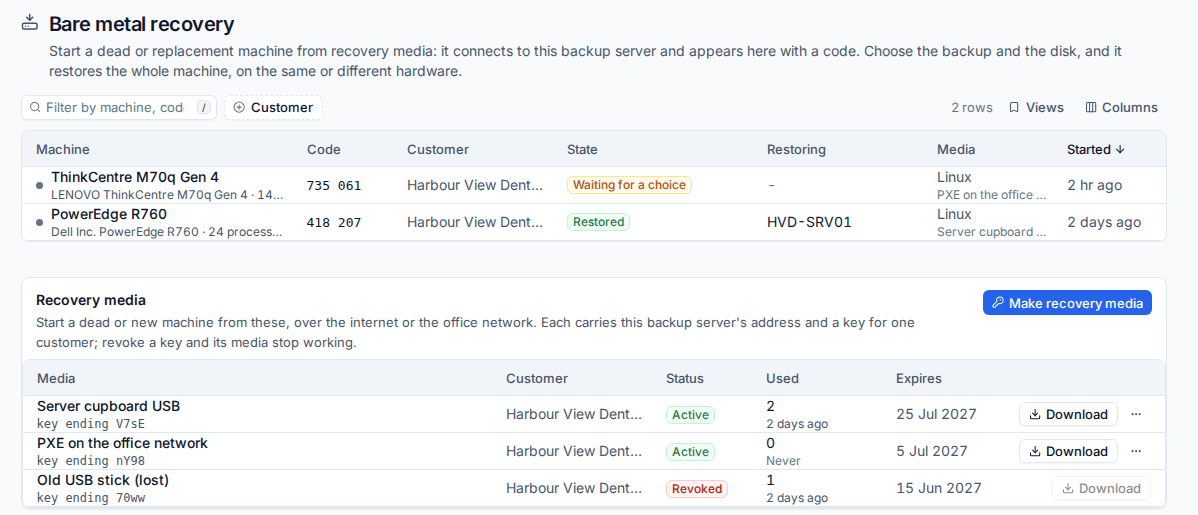Open the PowerEdge R760 machine row
This screenshot has height=515, width=1198.
click(594, 222)
